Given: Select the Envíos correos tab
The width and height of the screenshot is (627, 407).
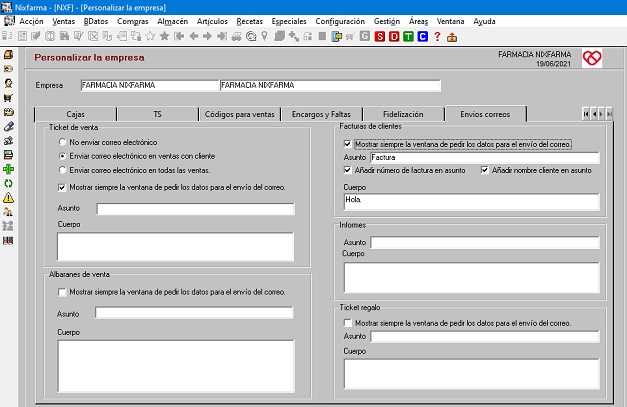Looking at the screenshot, I should click(485, 114).
